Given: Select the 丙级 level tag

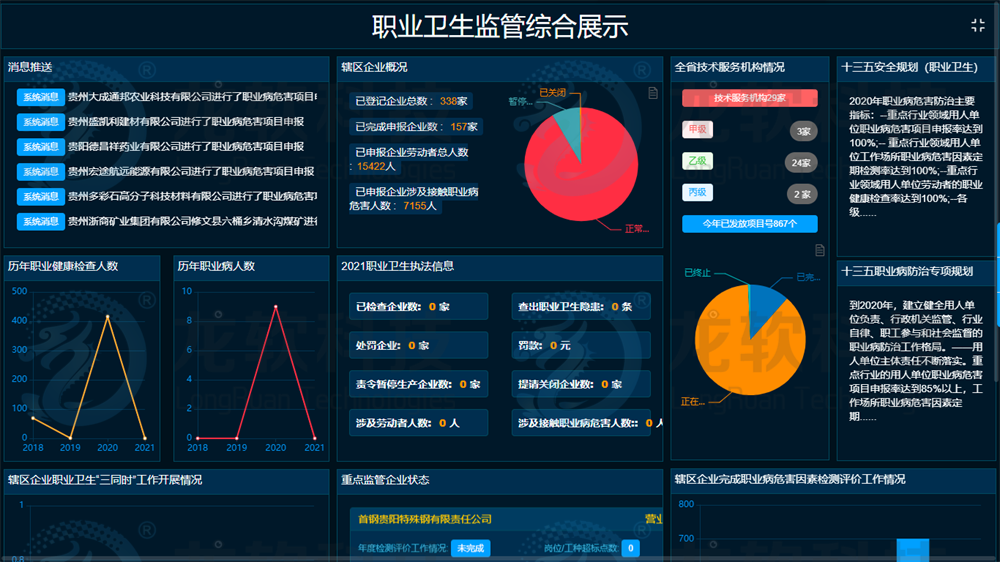Looking at the screenshot, I should 697,193.
